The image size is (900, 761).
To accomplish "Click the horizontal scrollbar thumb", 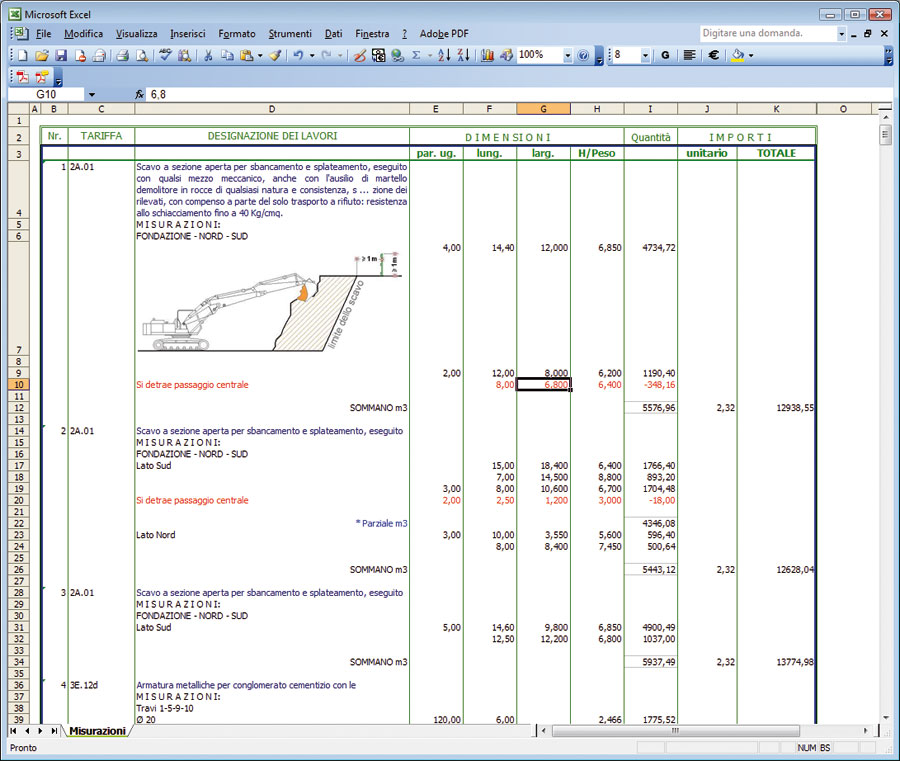I will tap(676, 731).
